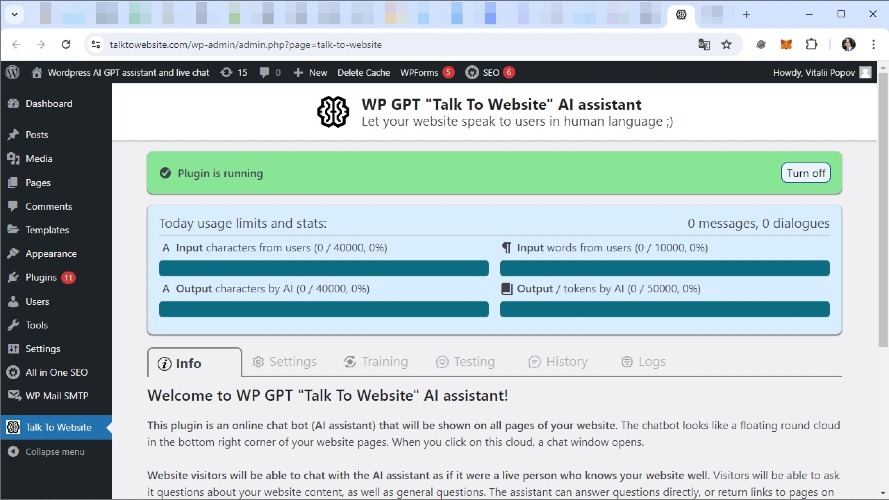Screen dimensions: 889x500
Task: Open the browser Extensions puzzle icon
Action: click(x=811, y=44)
